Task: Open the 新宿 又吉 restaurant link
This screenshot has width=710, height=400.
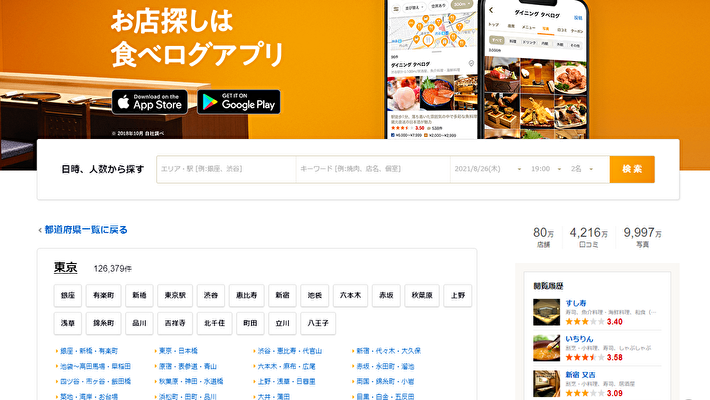Action: point(580,375)
